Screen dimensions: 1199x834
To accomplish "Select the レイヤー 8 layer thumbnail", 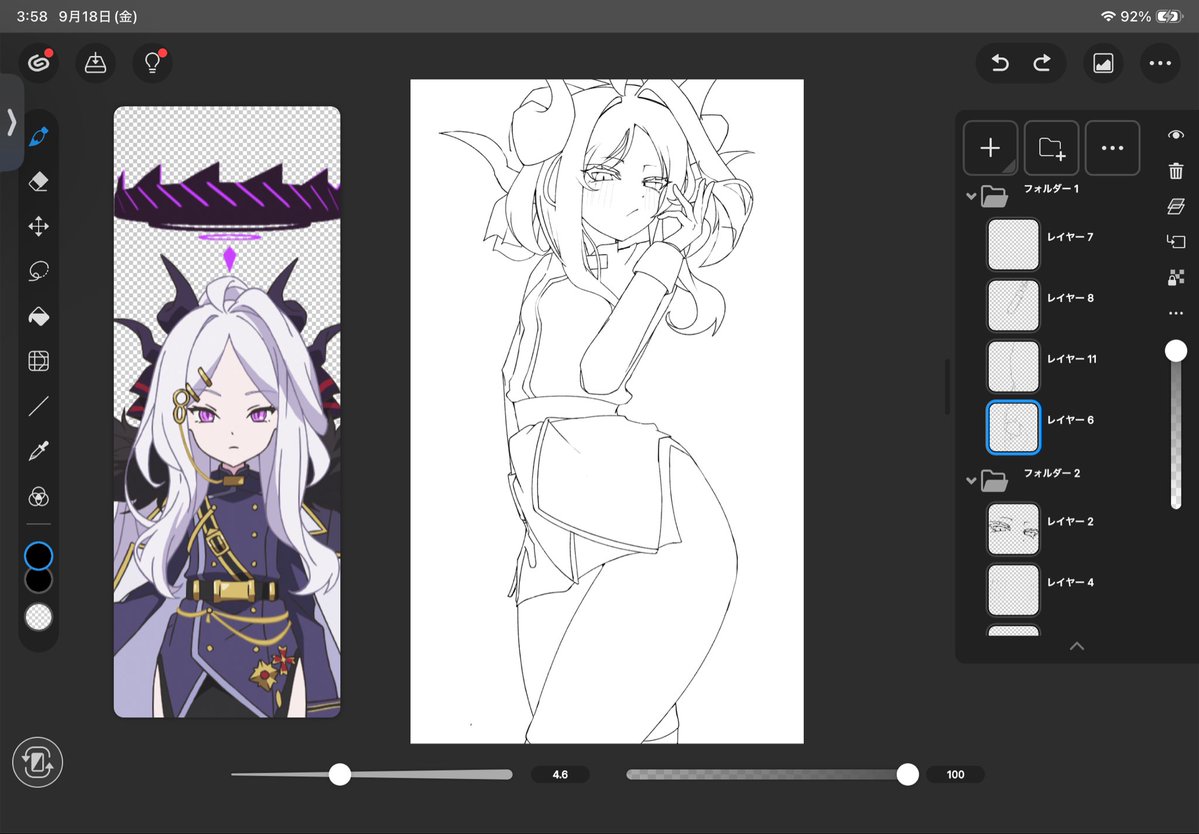I will tap(1013, 305).
